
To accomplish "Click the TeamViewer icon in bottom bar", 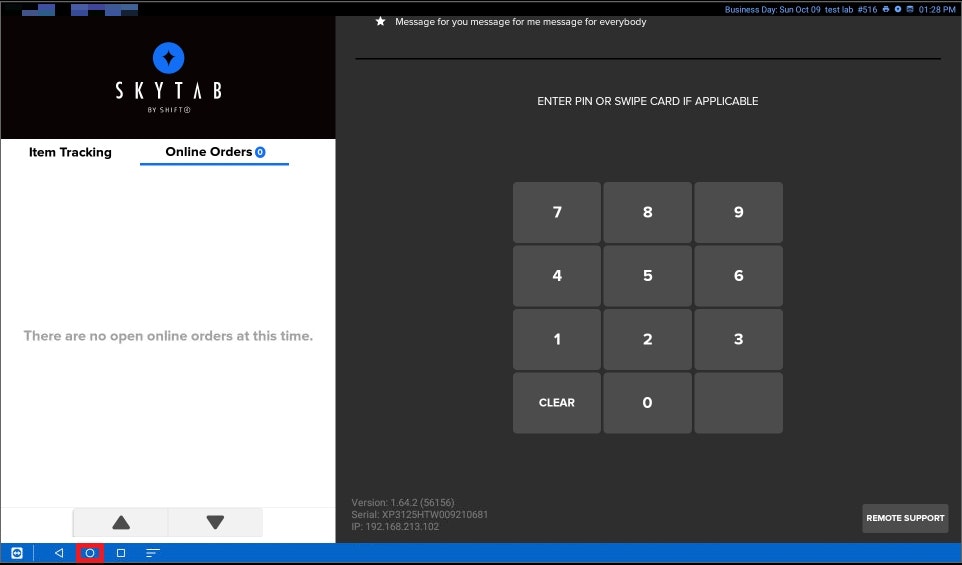I will click(17, 553).
